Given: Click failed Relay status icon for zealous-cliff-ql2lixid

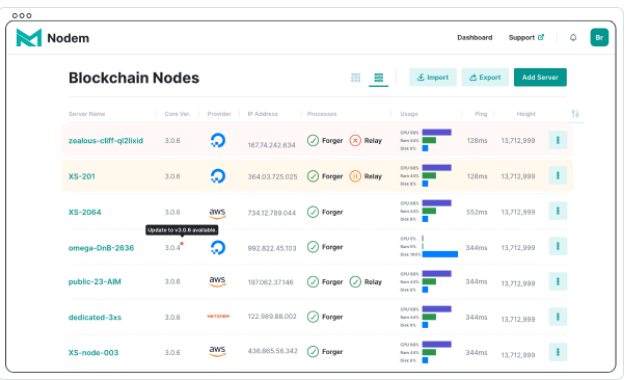Looking at the screenshot, I should click(355, 141).
